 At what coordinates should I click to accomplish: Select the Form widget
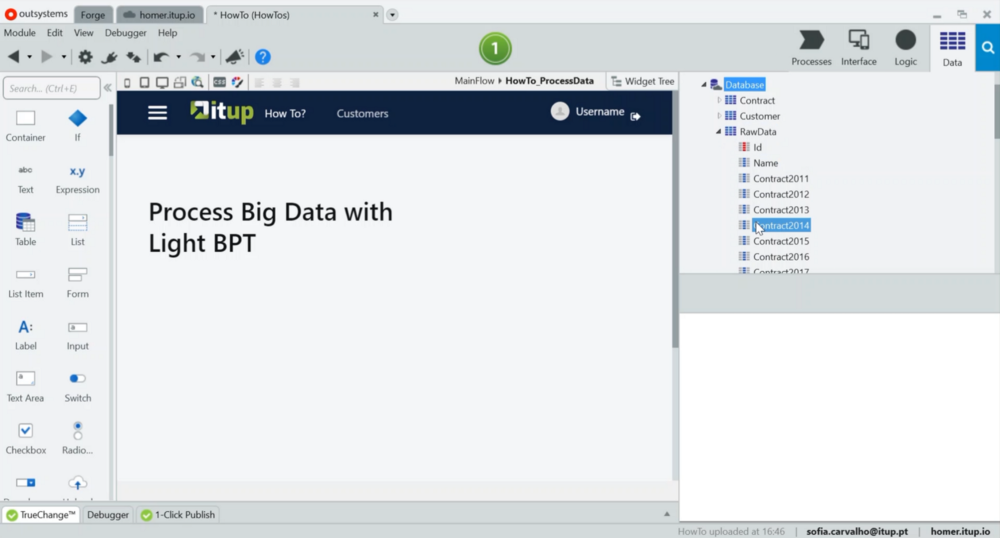click(78, 282)
